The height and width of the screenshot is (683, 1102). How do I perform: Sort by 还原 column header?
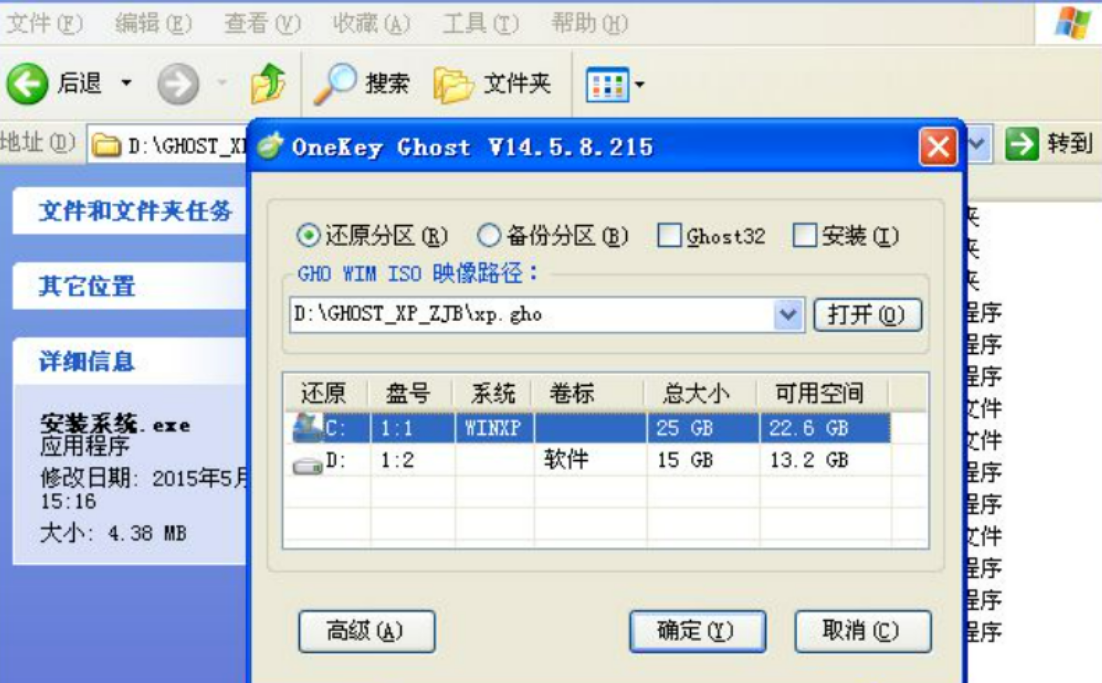click(327, 392)
